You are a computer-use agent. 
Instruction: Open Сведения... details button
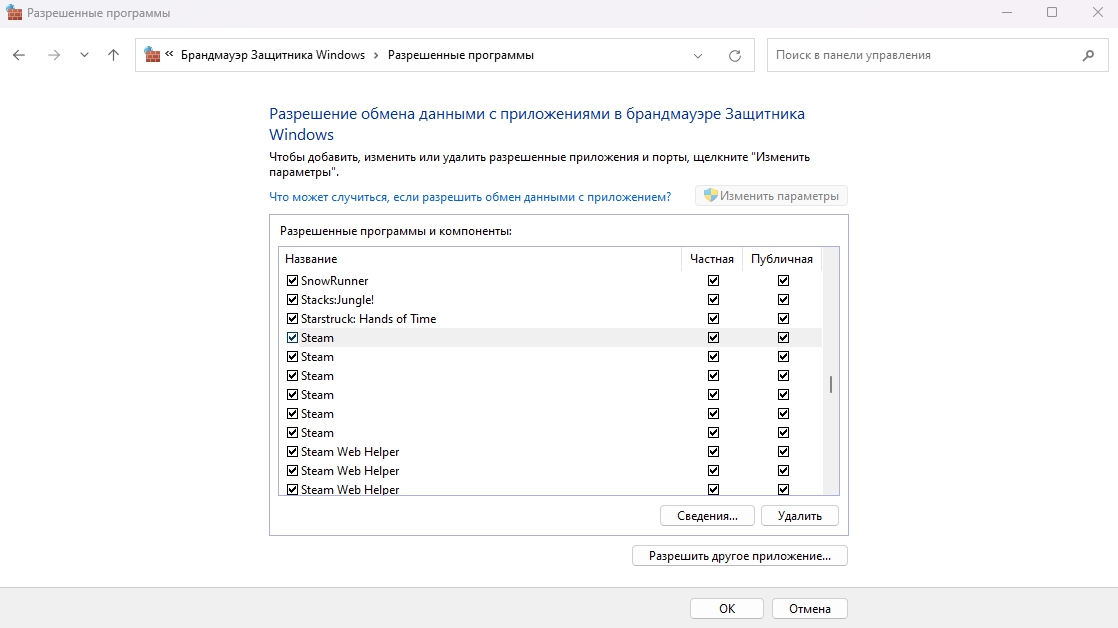(x=707, y=516)
